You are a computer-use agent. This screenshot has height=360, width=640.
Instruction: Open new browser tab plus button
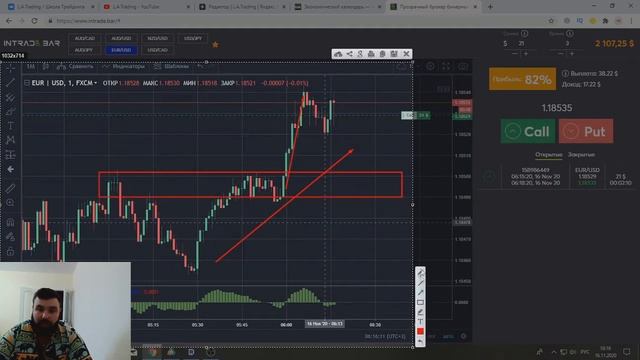click(490, 7)
